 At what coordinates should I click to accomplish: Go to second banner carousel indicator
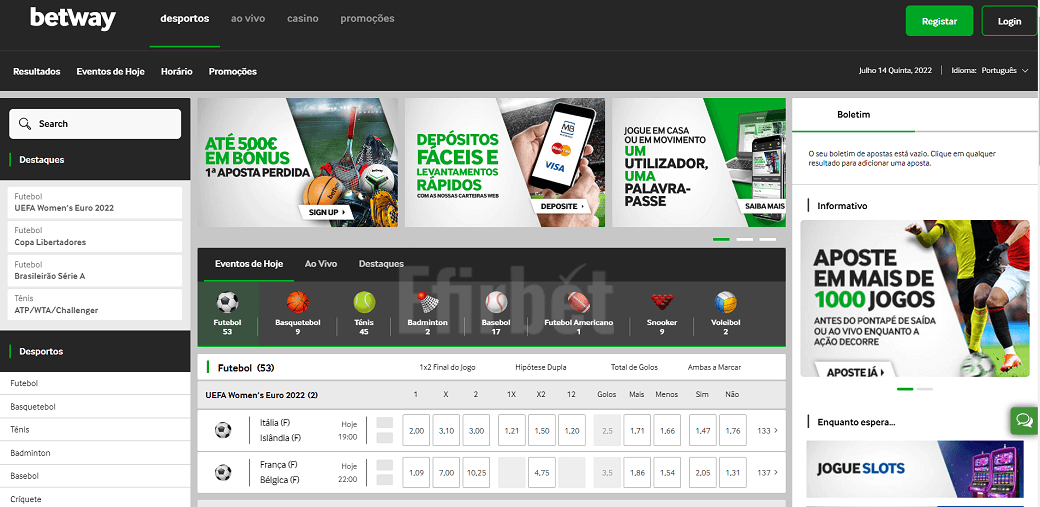(x=745, y=239)
